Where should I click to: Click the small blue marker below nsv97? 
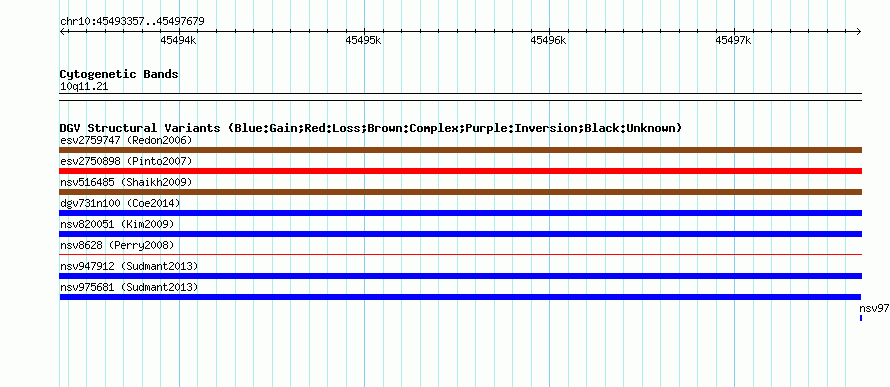coord(861,318)
